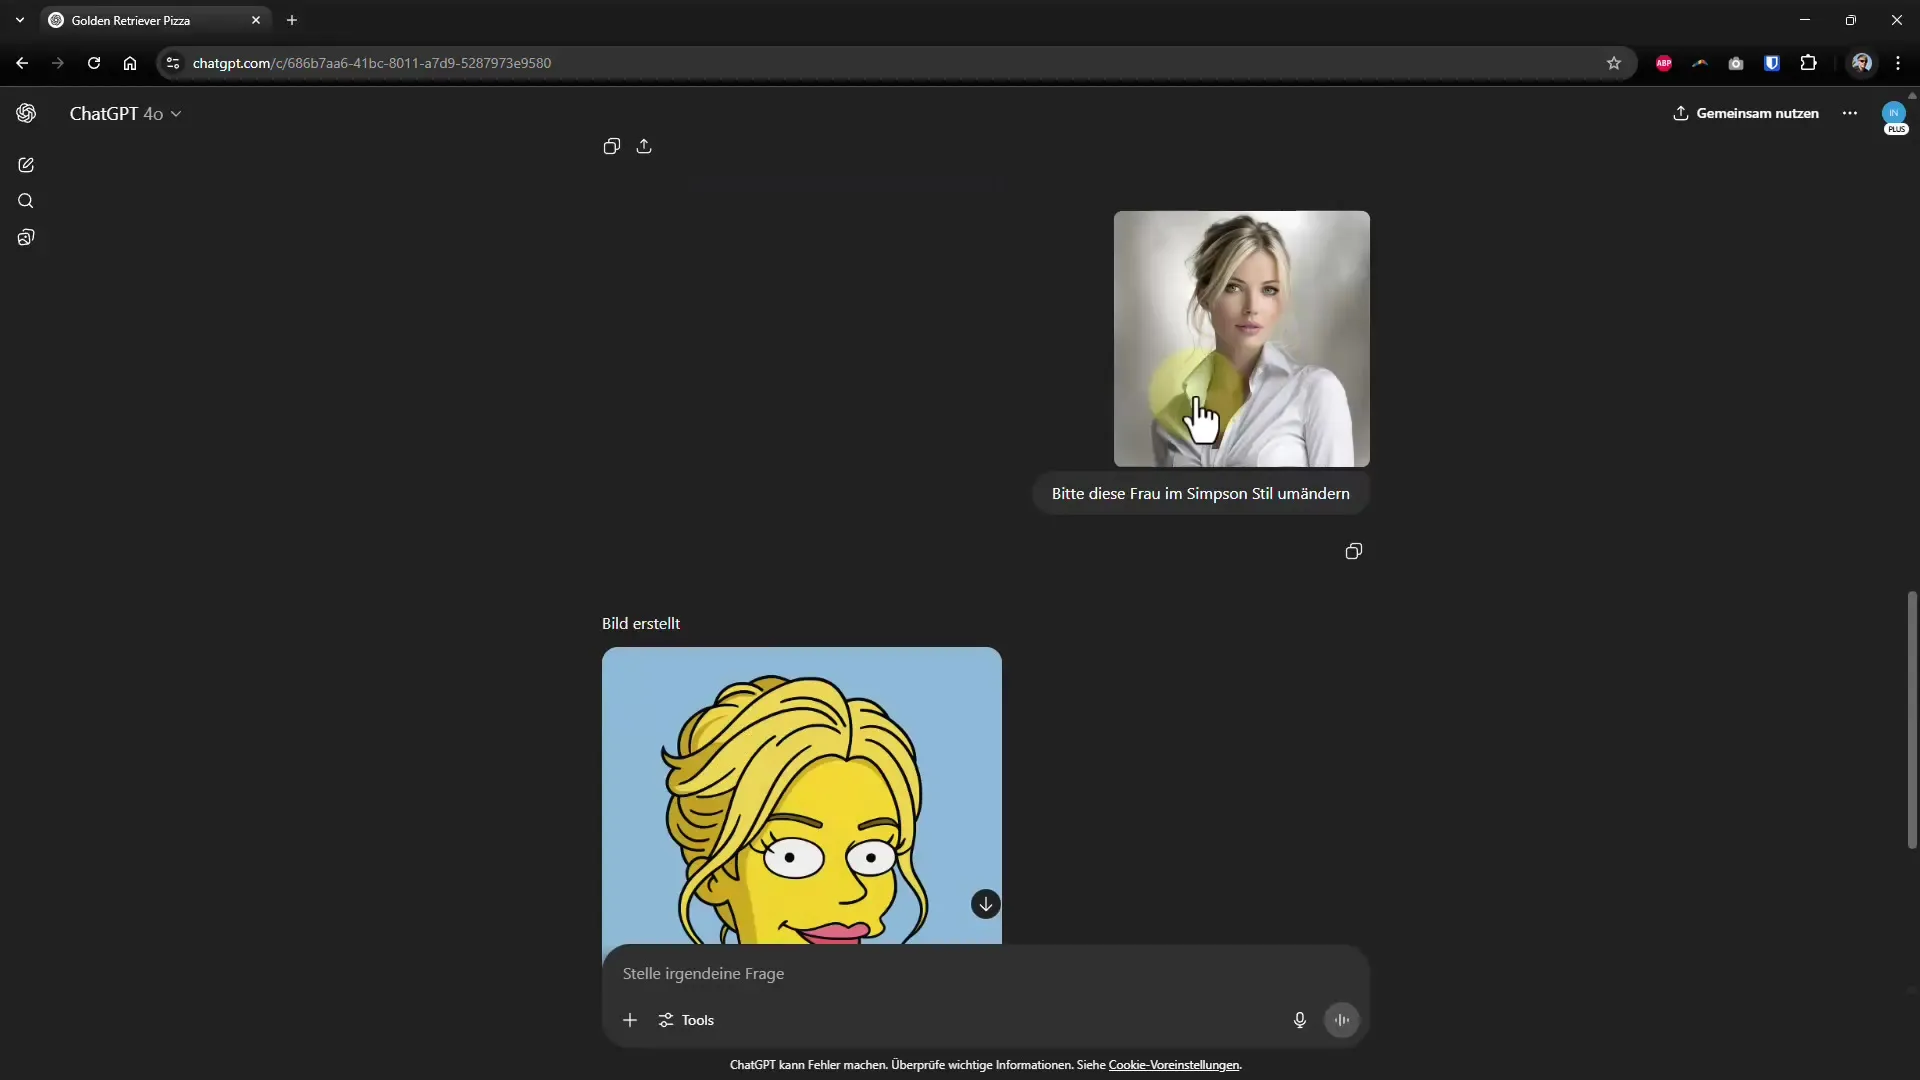Focus the 'Stelle irgendeine Frage' input field
The image size is (1920, 1080).
coord(985,973)
